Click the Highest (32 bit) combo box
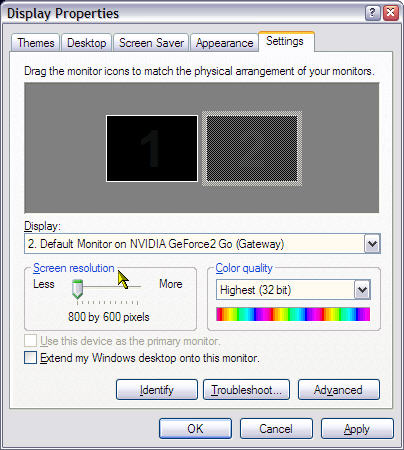404x450 pixels. [x=293, y=290]
